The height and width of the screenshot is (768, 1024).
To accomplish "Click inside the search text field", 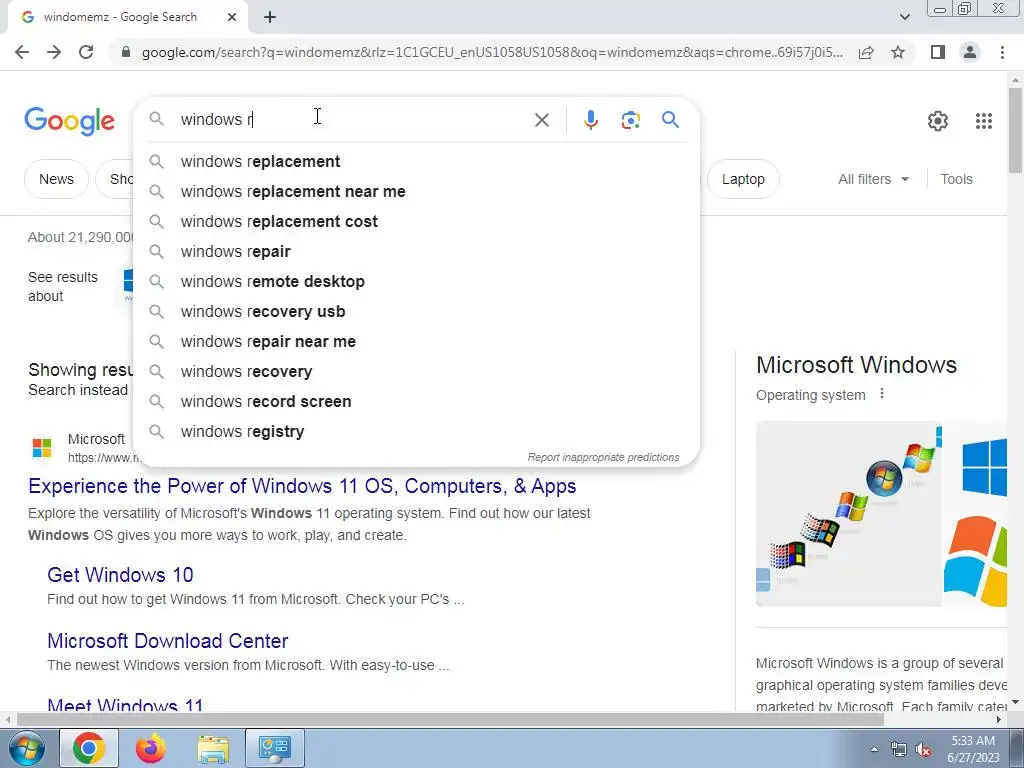I will click(353, 120).
